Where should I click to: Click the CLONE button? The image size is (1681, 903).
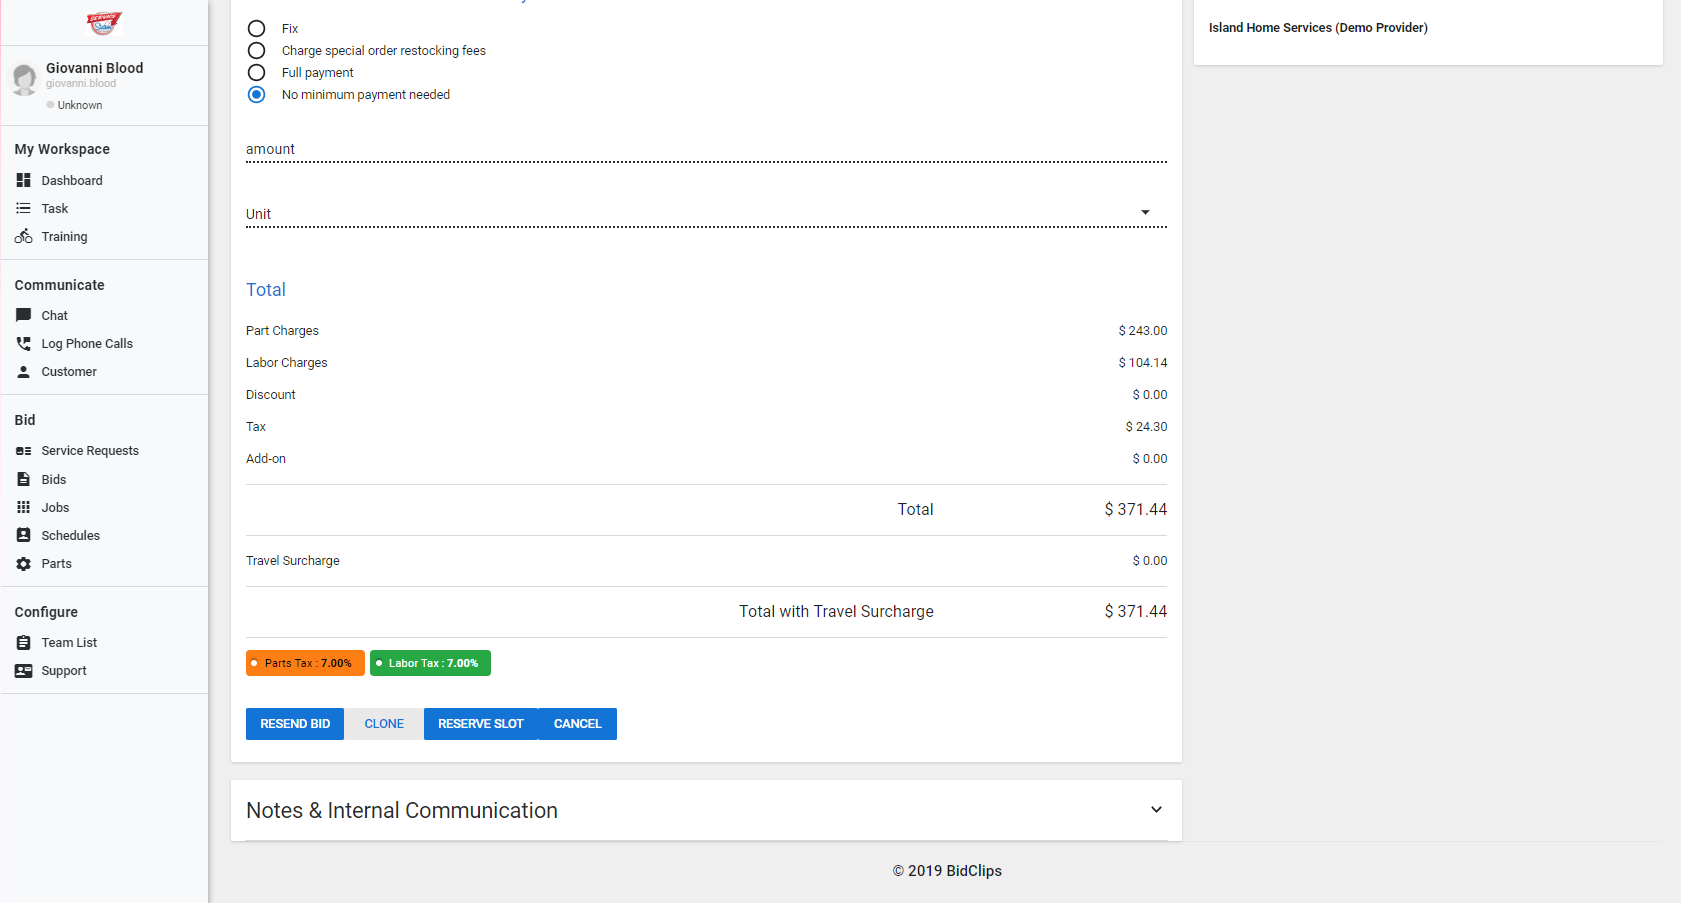point(384,724)
